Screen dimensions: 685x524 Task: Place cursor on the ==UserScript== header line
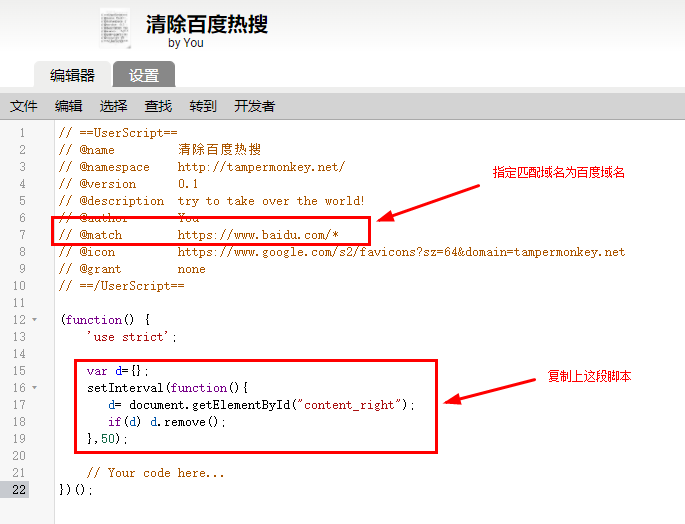tap(118, 133)
